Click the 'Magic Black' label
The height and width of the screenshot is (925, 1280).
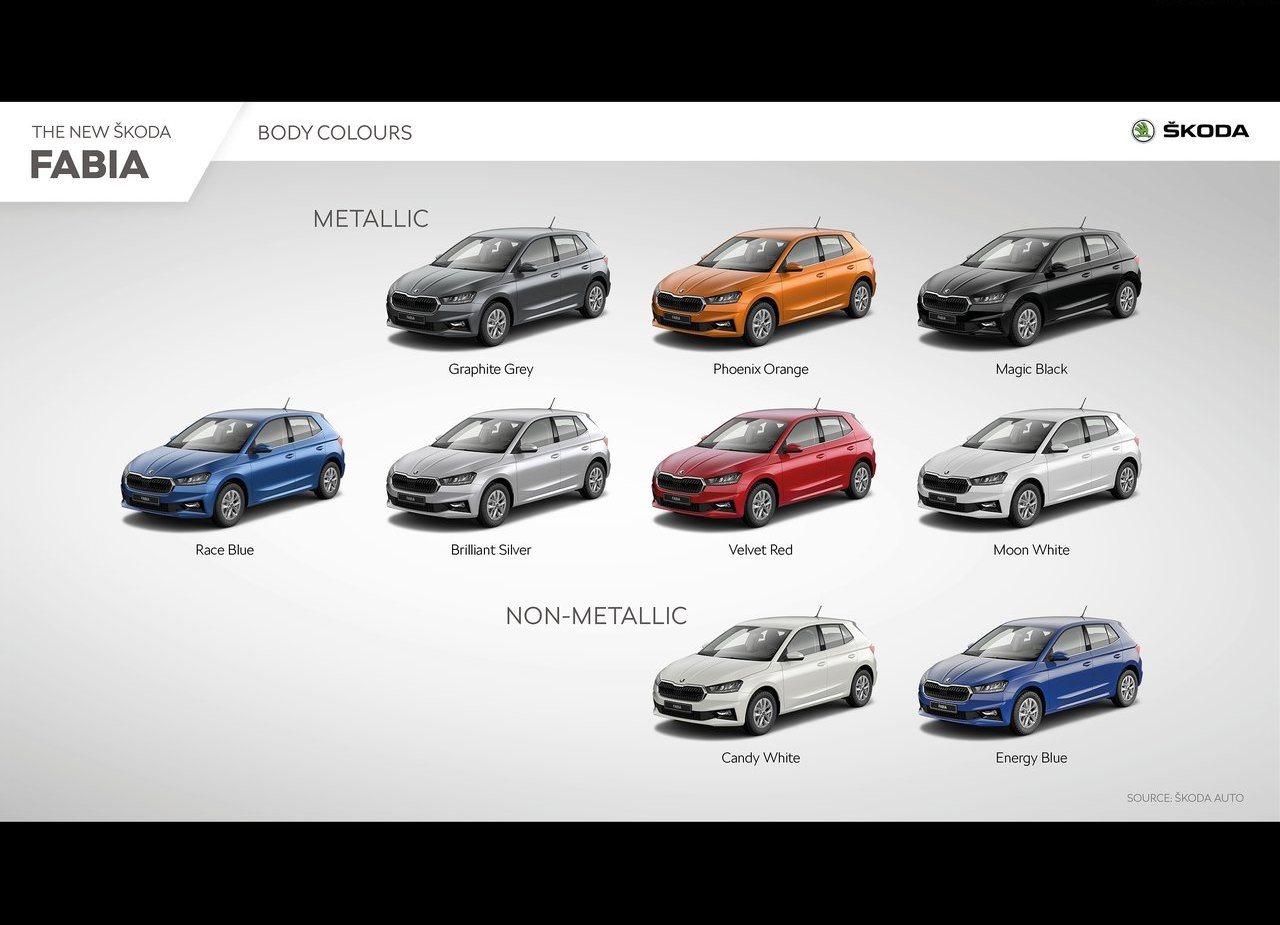tap(1032, 369)
